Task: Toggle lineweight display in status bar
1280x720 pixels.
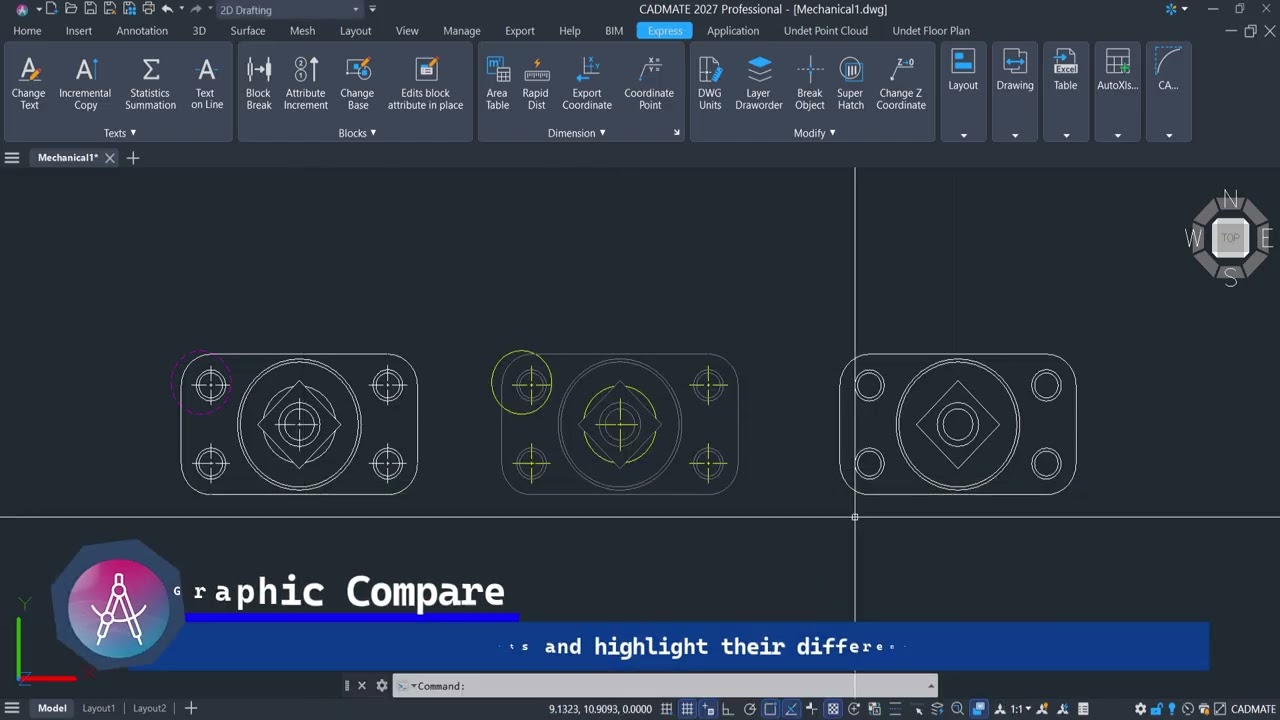Action: pyautogui.click(x=812, y=709)
